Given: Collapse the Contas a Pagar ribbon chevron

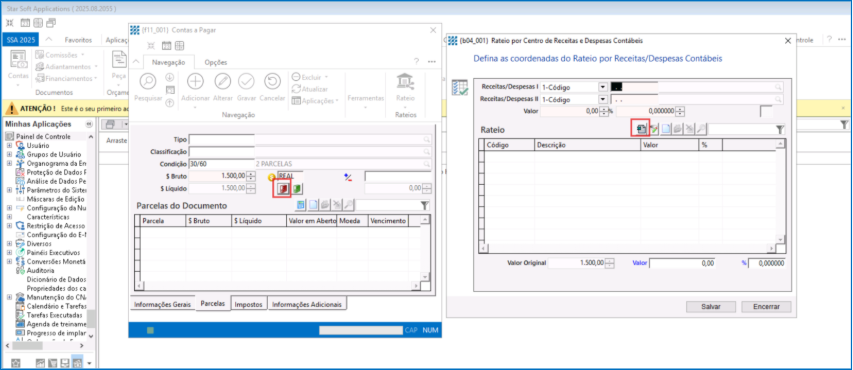Looking at the screenshot, I should pos(135,61).
